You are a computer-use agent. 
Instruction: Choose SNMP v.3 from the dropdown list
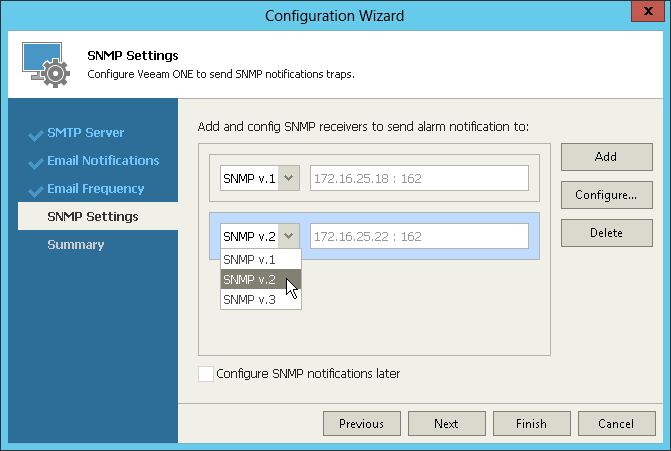[x=260, y=299]
